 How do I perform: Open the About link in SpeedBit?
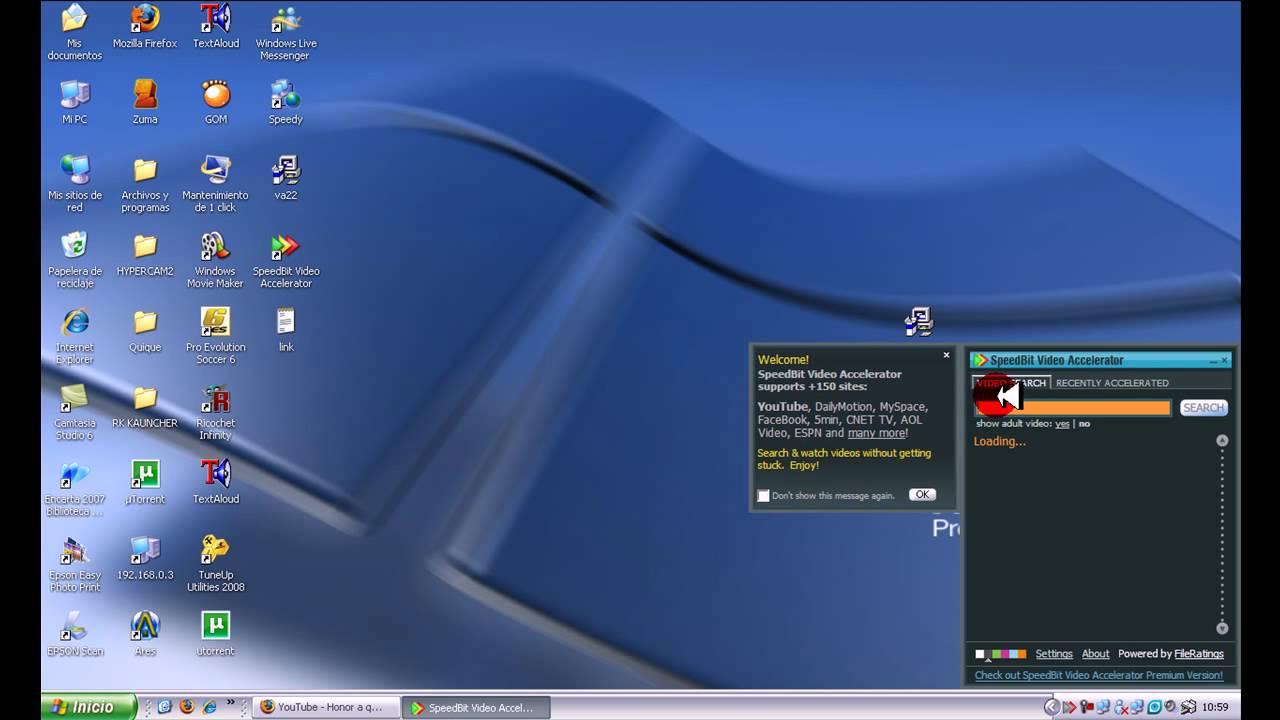1095,654
